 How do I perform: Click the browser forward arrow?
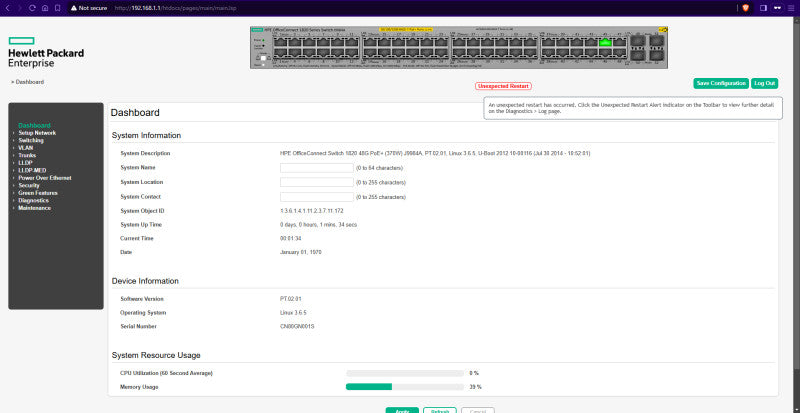tap(20, 8)
